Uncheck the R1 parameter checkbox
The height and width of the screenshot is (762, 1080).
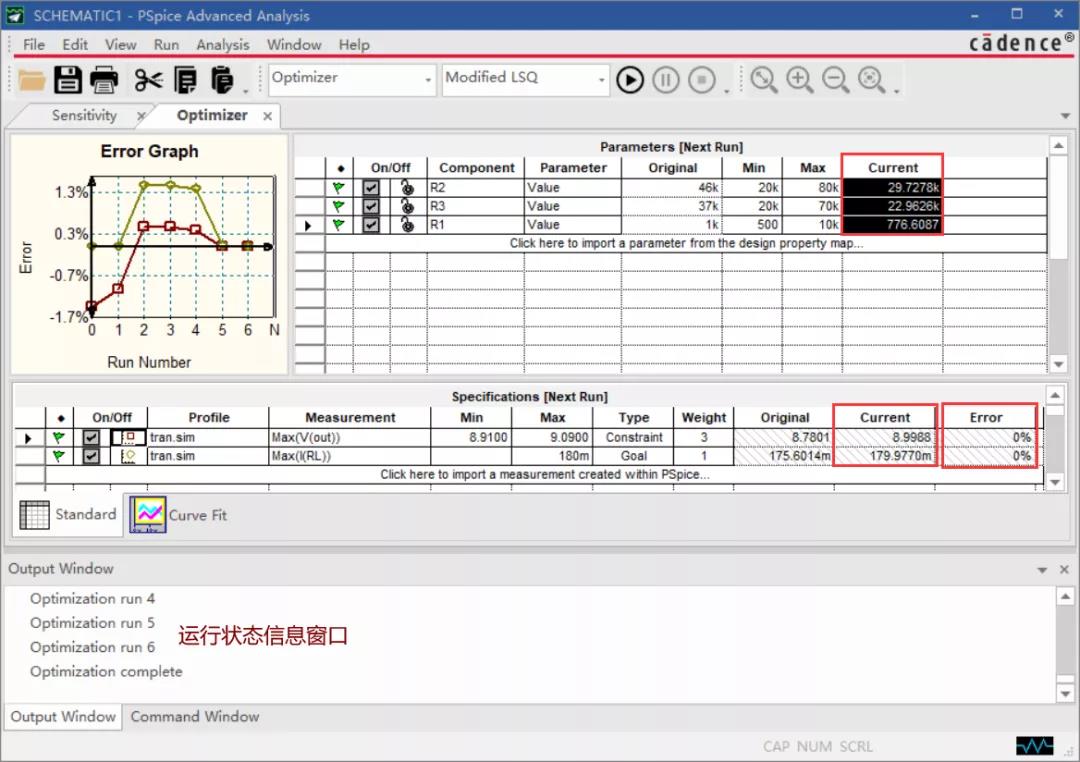(371, 225)
